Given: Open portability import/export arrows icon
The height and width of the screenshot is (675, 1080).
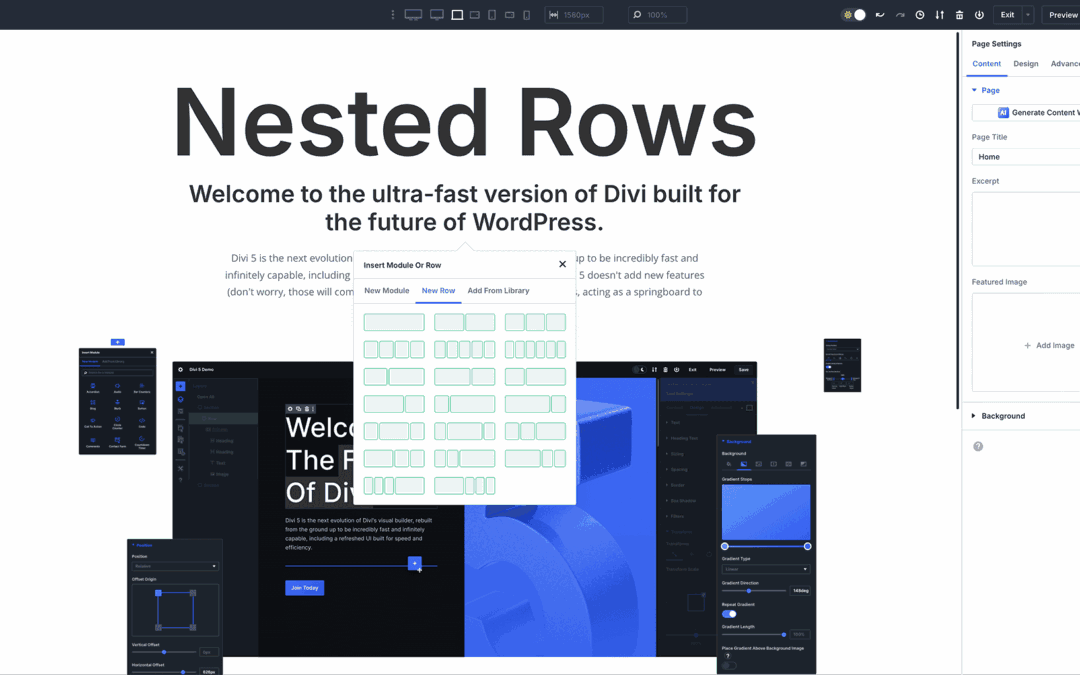Looking at the screenshot, I should click(939, 15).
